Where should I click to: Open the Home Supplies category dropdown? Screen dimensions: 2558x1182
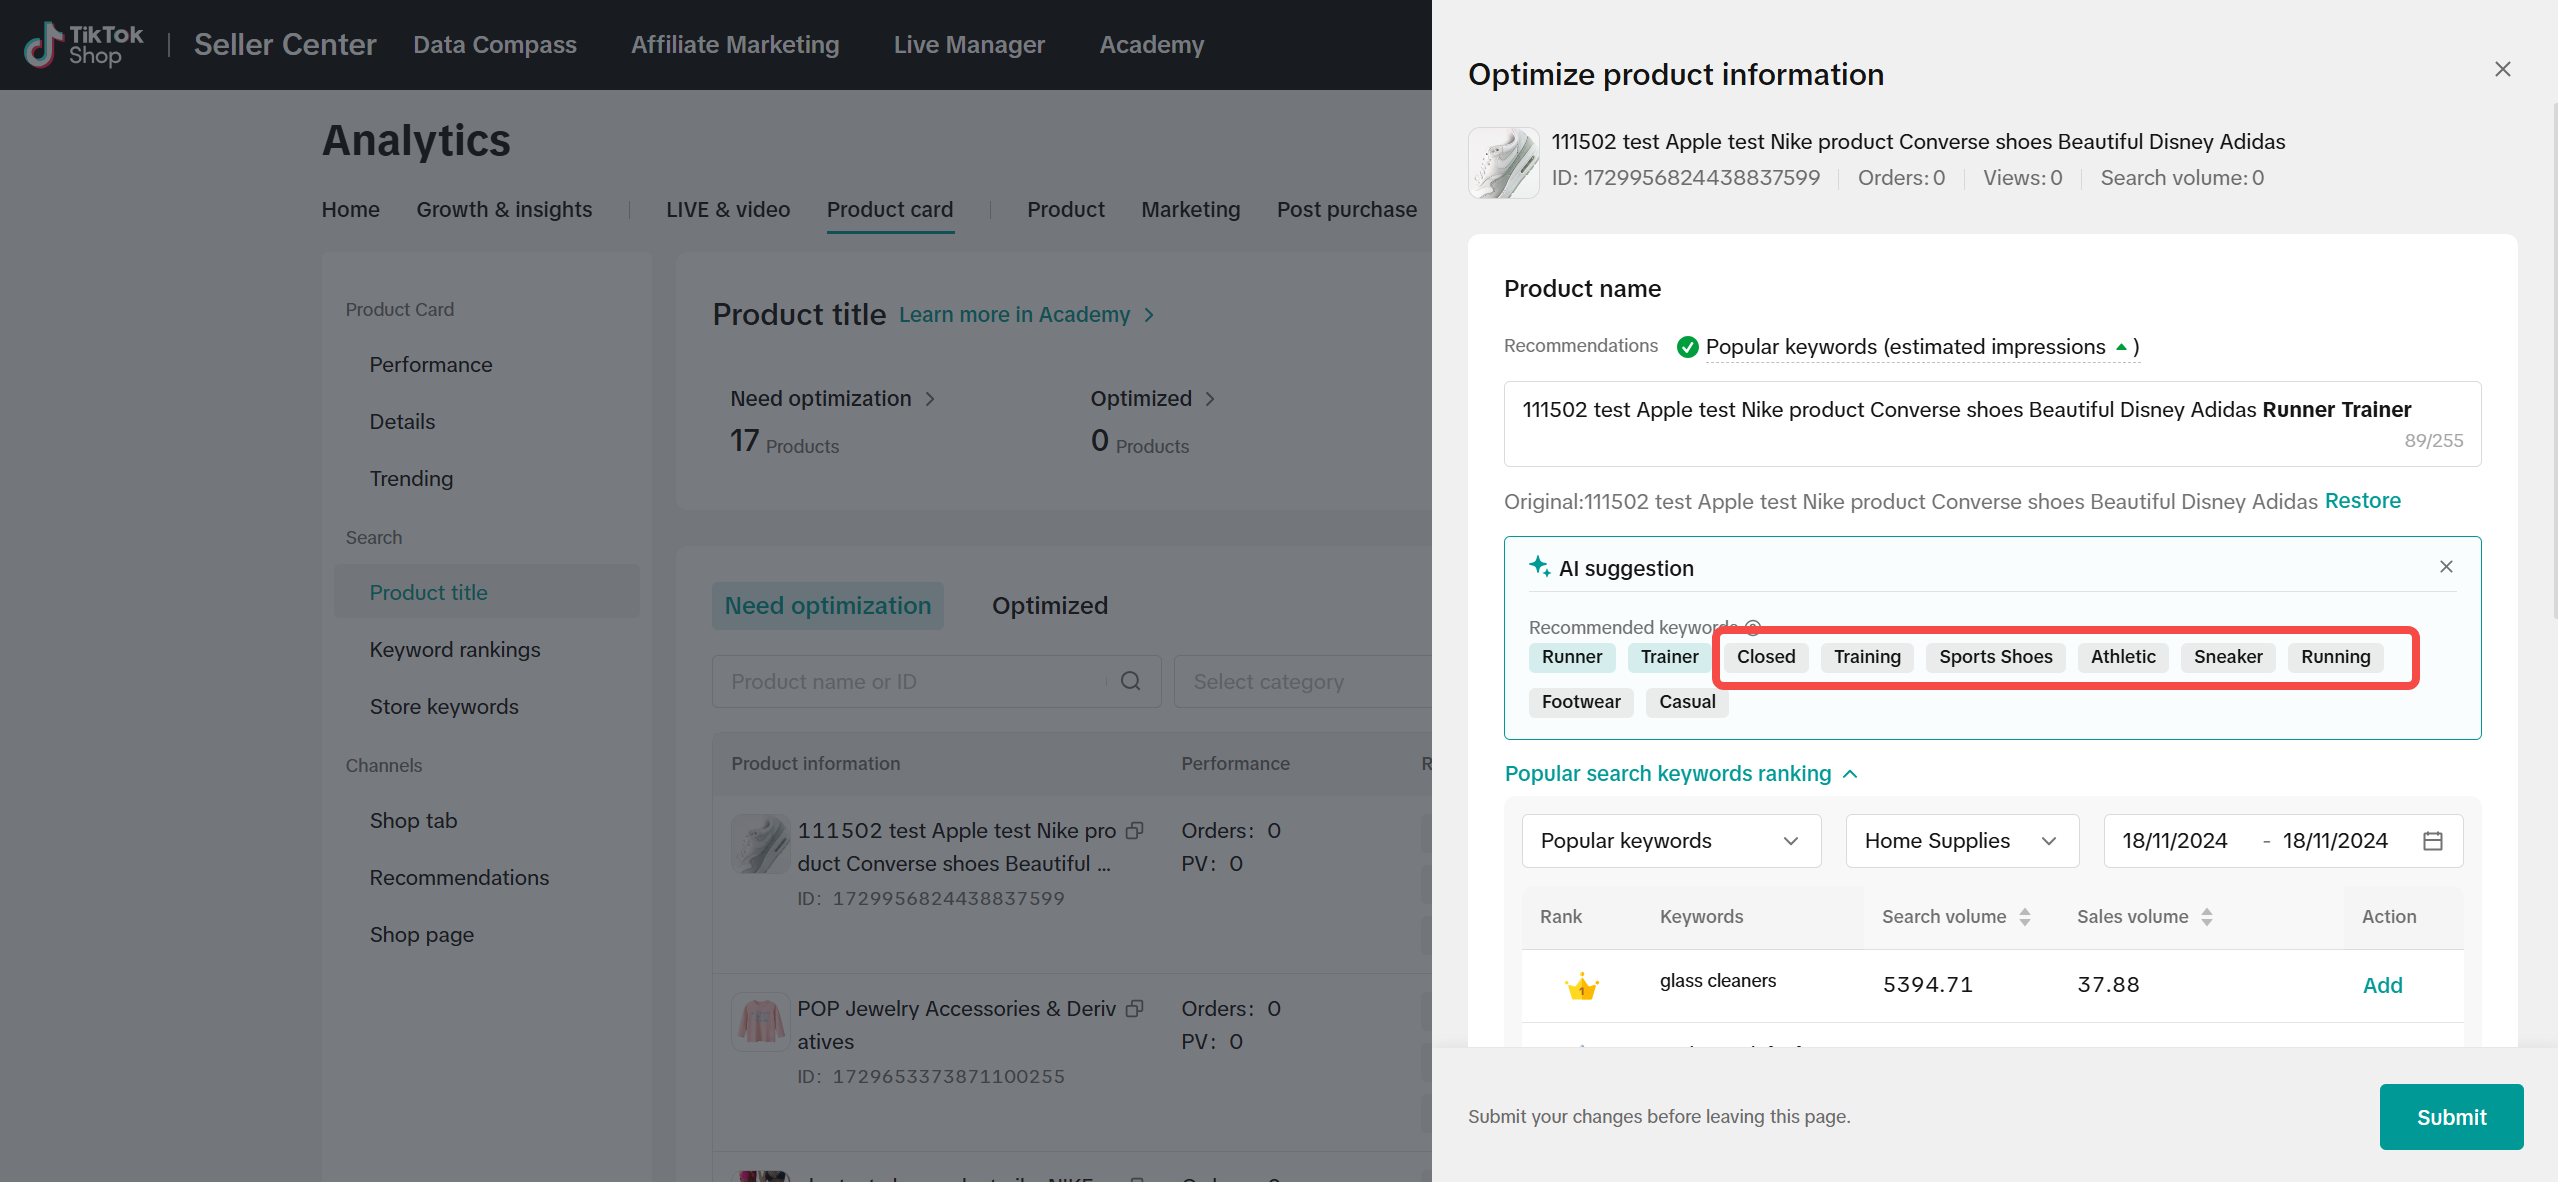pyautogui.click(x=1961, y=841)
